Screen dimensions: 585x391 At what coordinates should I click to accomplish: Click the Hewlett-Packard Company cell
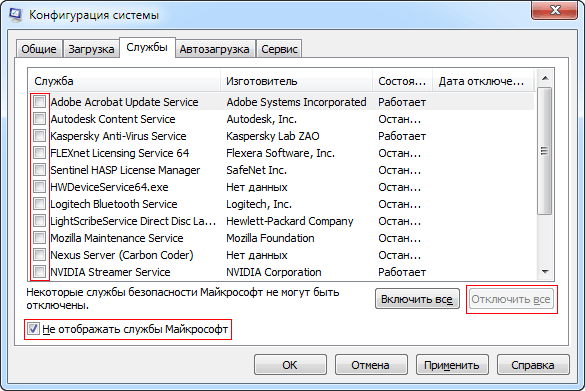(290, 221)
